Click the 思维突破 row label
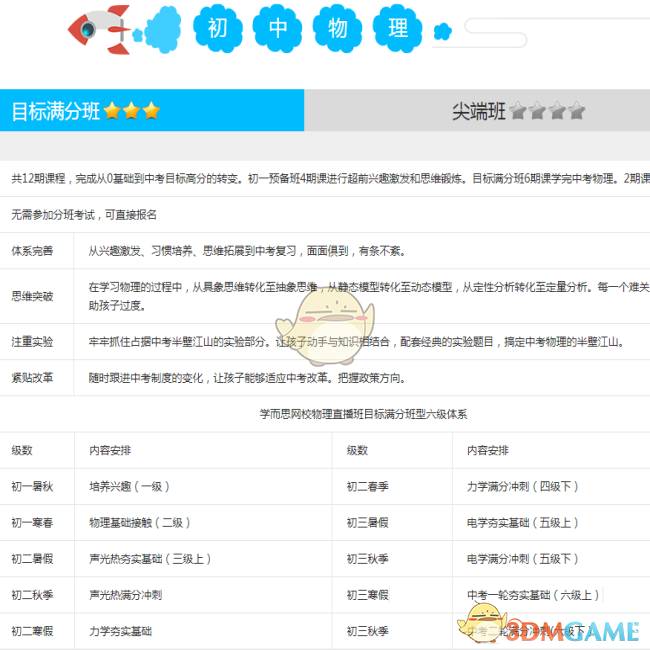The height and width of the screenshot is (650, 650). [32, 296]
